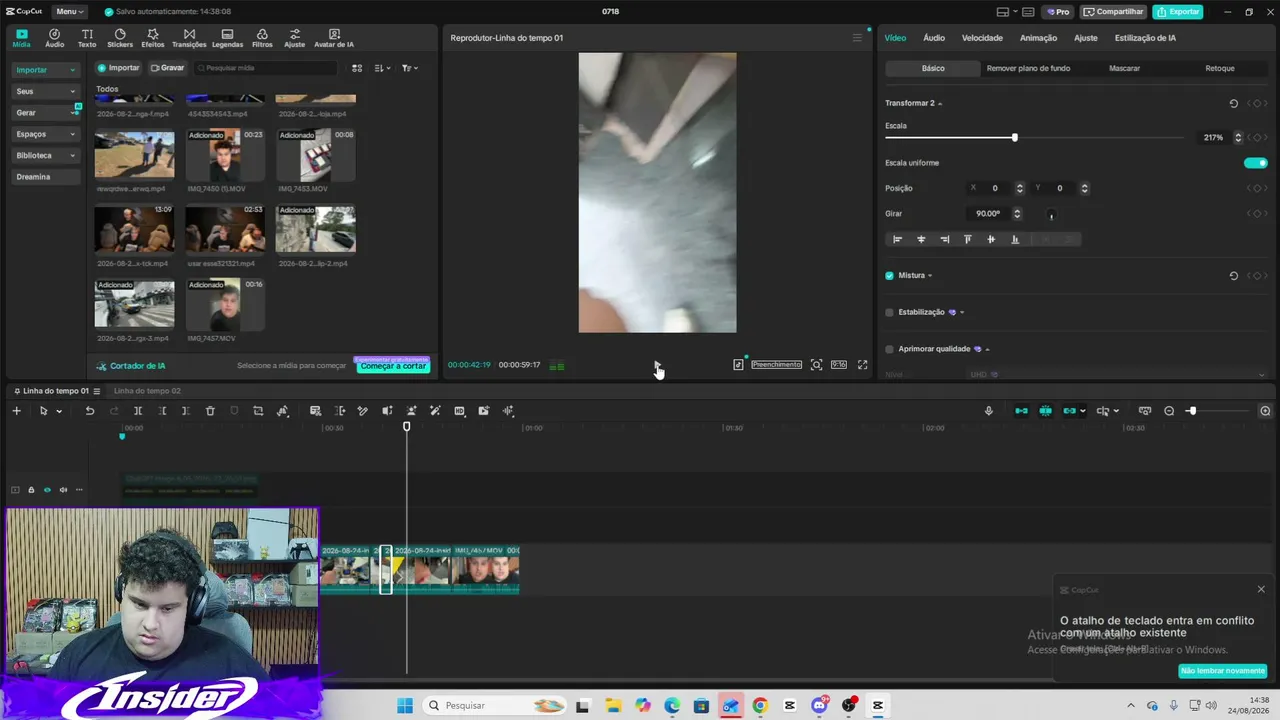Expand the Biblioteca sidebar section
The image size is (1280, 720).
(x=45, y=155)
